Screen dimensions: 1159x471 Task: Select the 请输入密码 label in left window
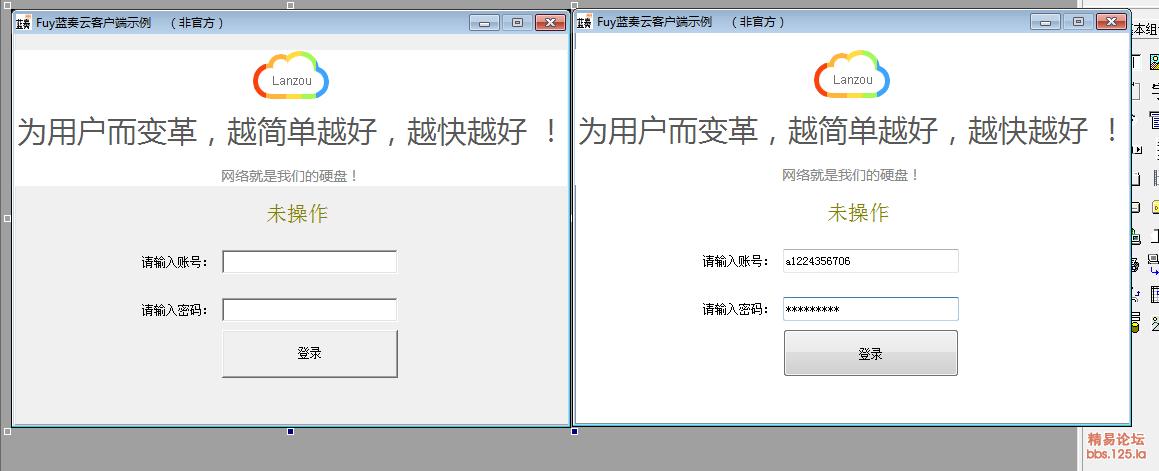click(175, 310)
